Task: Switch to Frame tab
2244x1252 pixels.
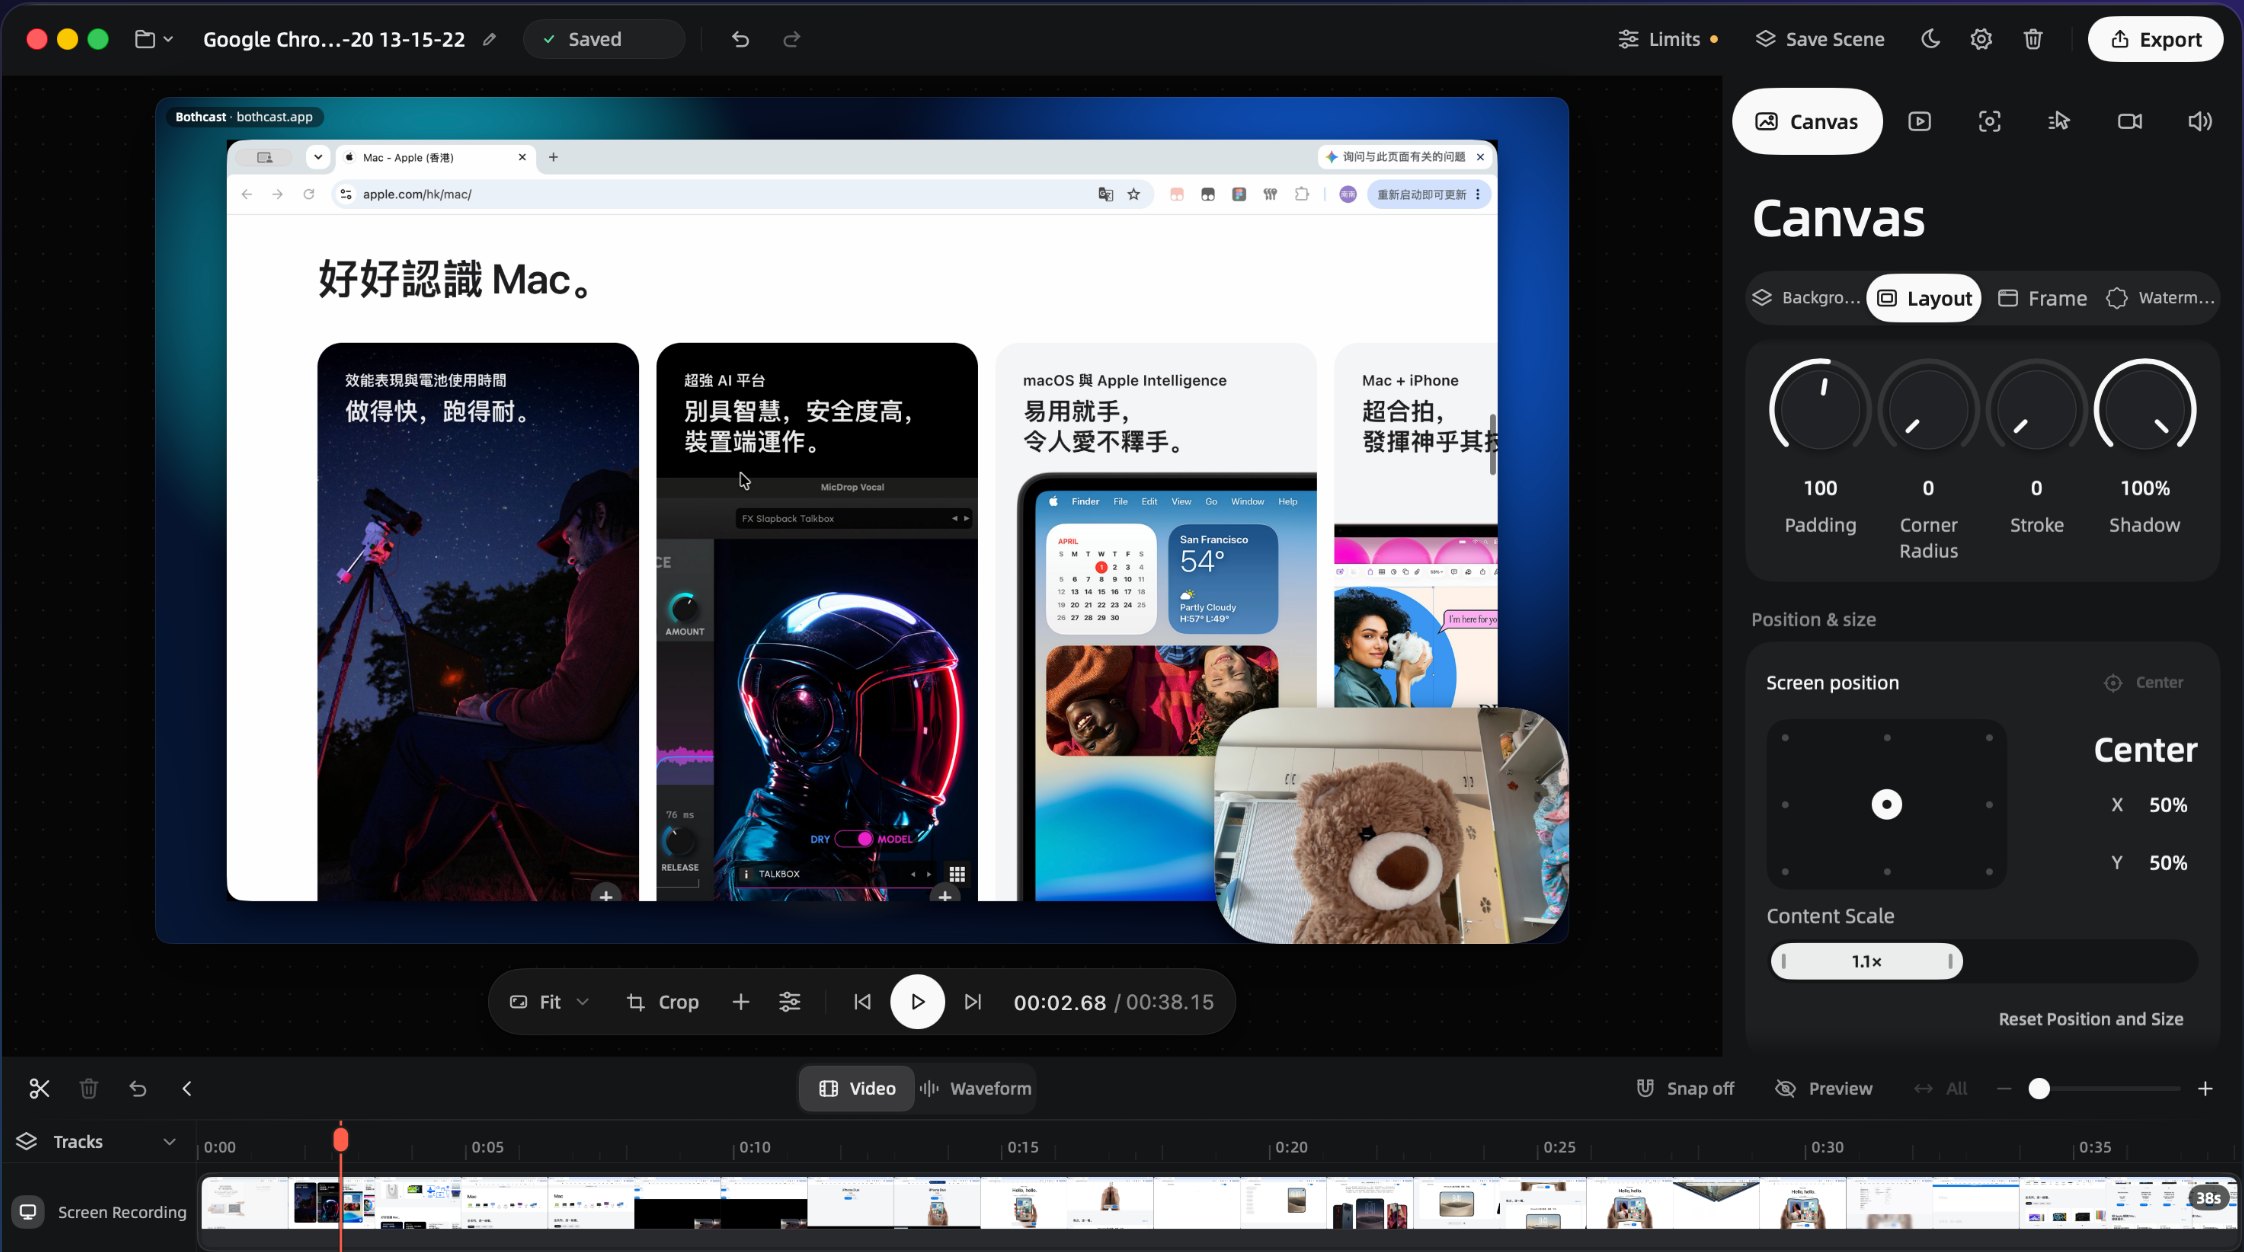Action: [2042, 298]
